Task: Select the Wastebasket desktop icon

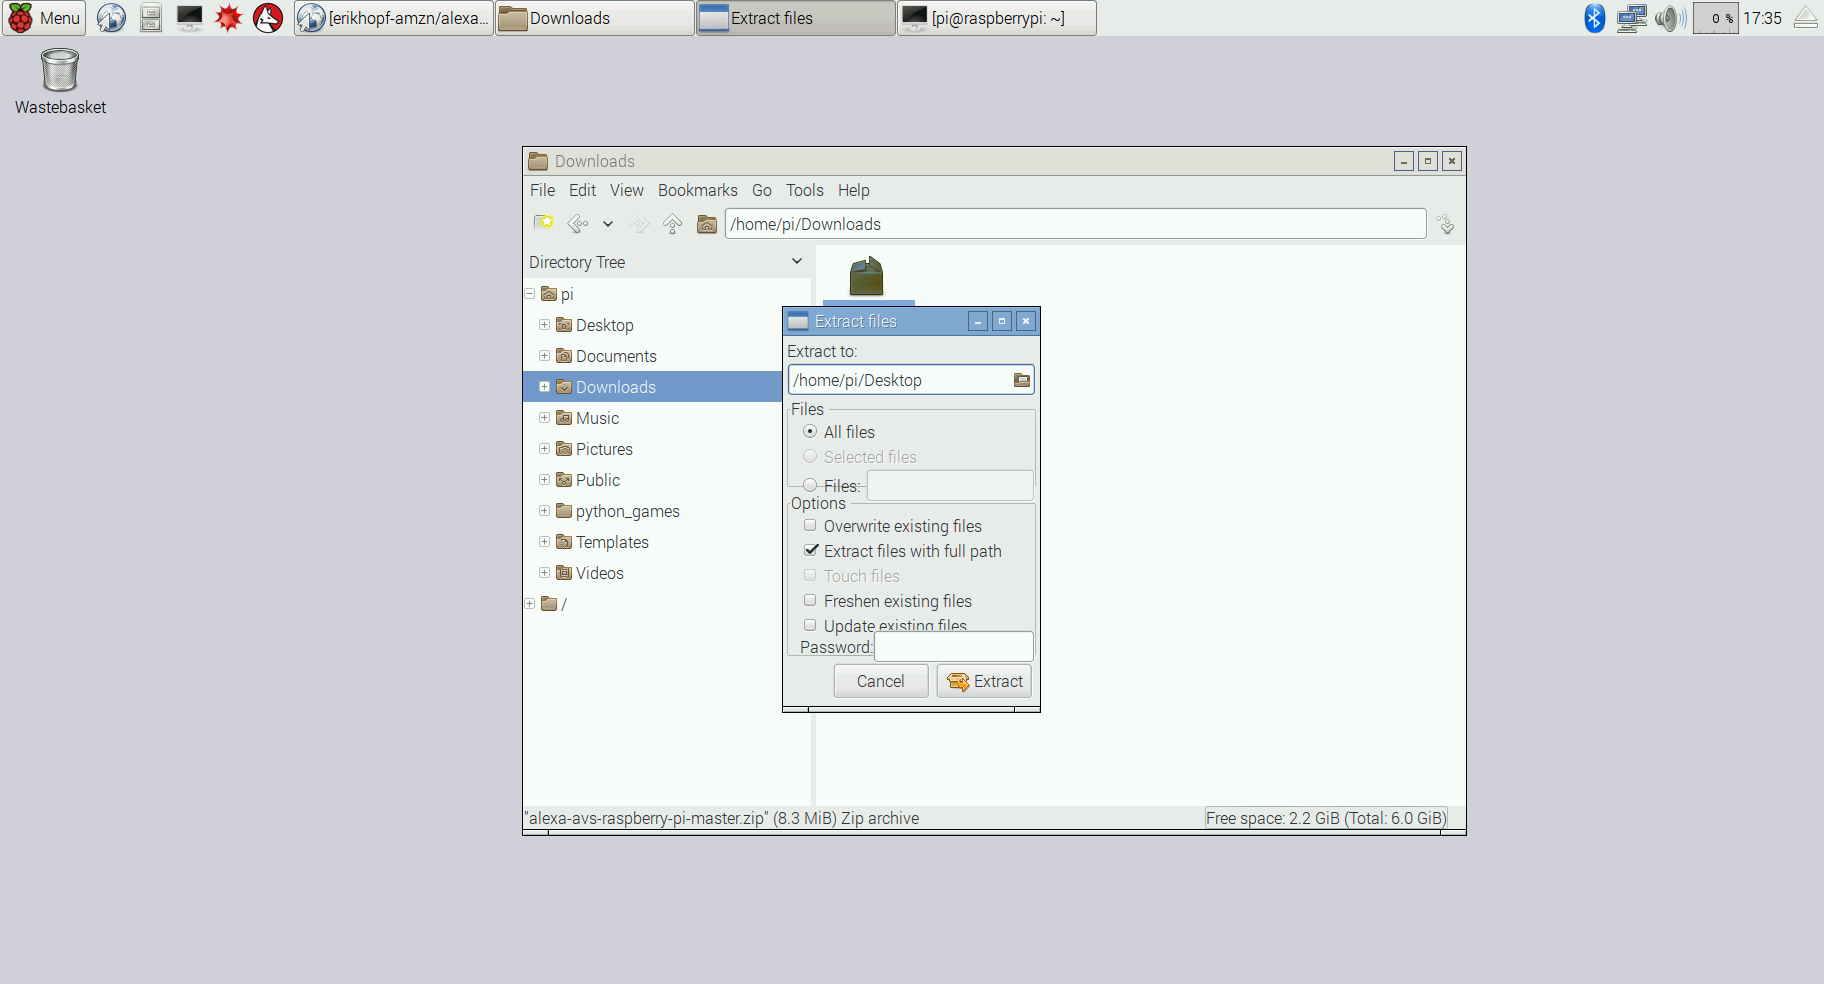Action: point(60,82)
